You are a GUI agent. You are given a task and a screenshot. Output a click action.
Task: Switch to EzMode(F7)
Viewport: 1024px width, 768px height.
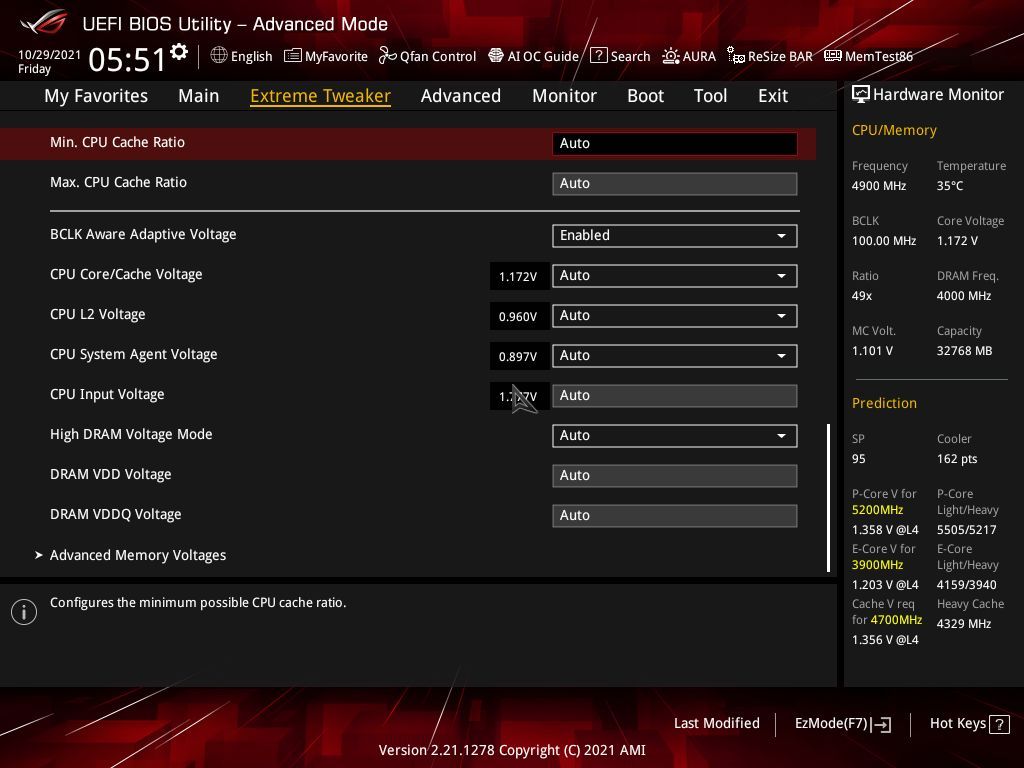click(842, 724)
